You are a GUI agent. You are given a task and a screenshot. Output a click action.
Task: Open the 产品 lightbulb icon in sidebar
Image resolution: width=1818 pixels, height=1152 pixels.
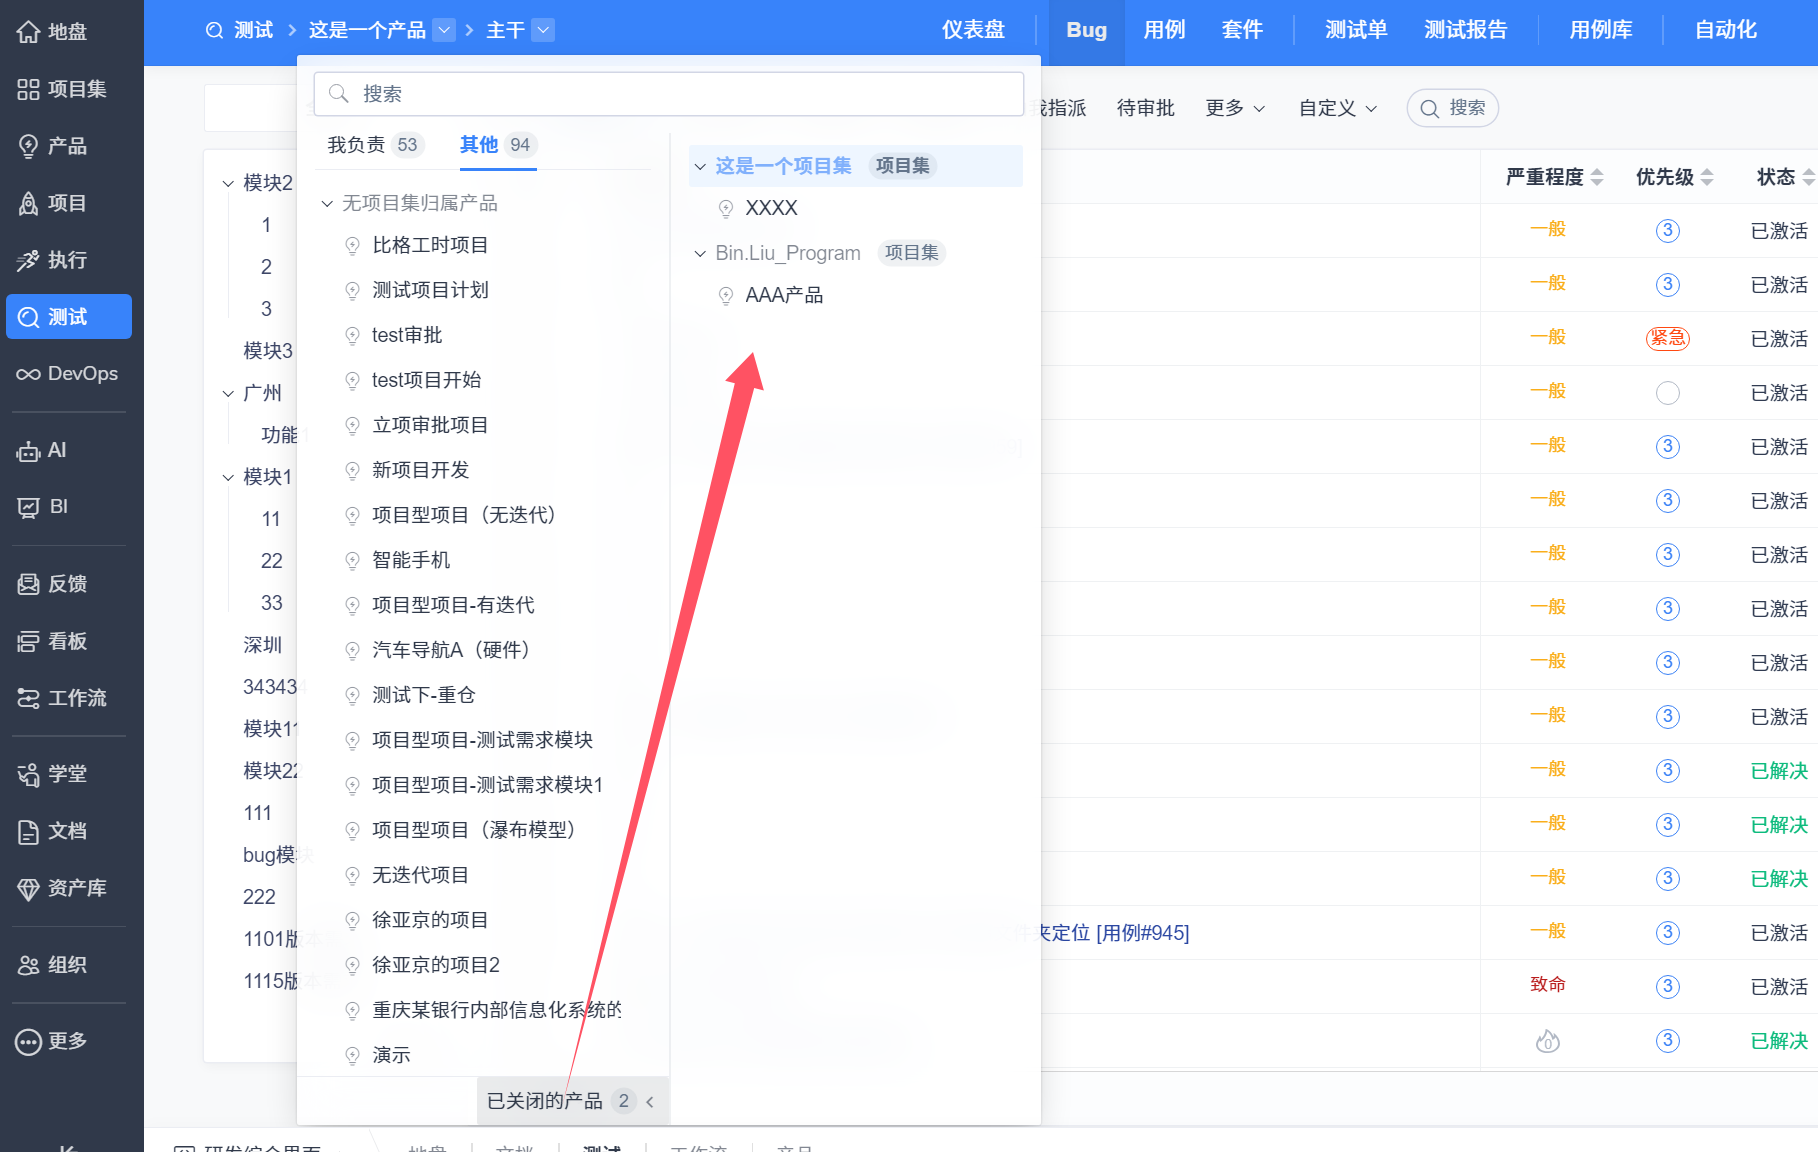pyautogui.click(x=28, y=146)
